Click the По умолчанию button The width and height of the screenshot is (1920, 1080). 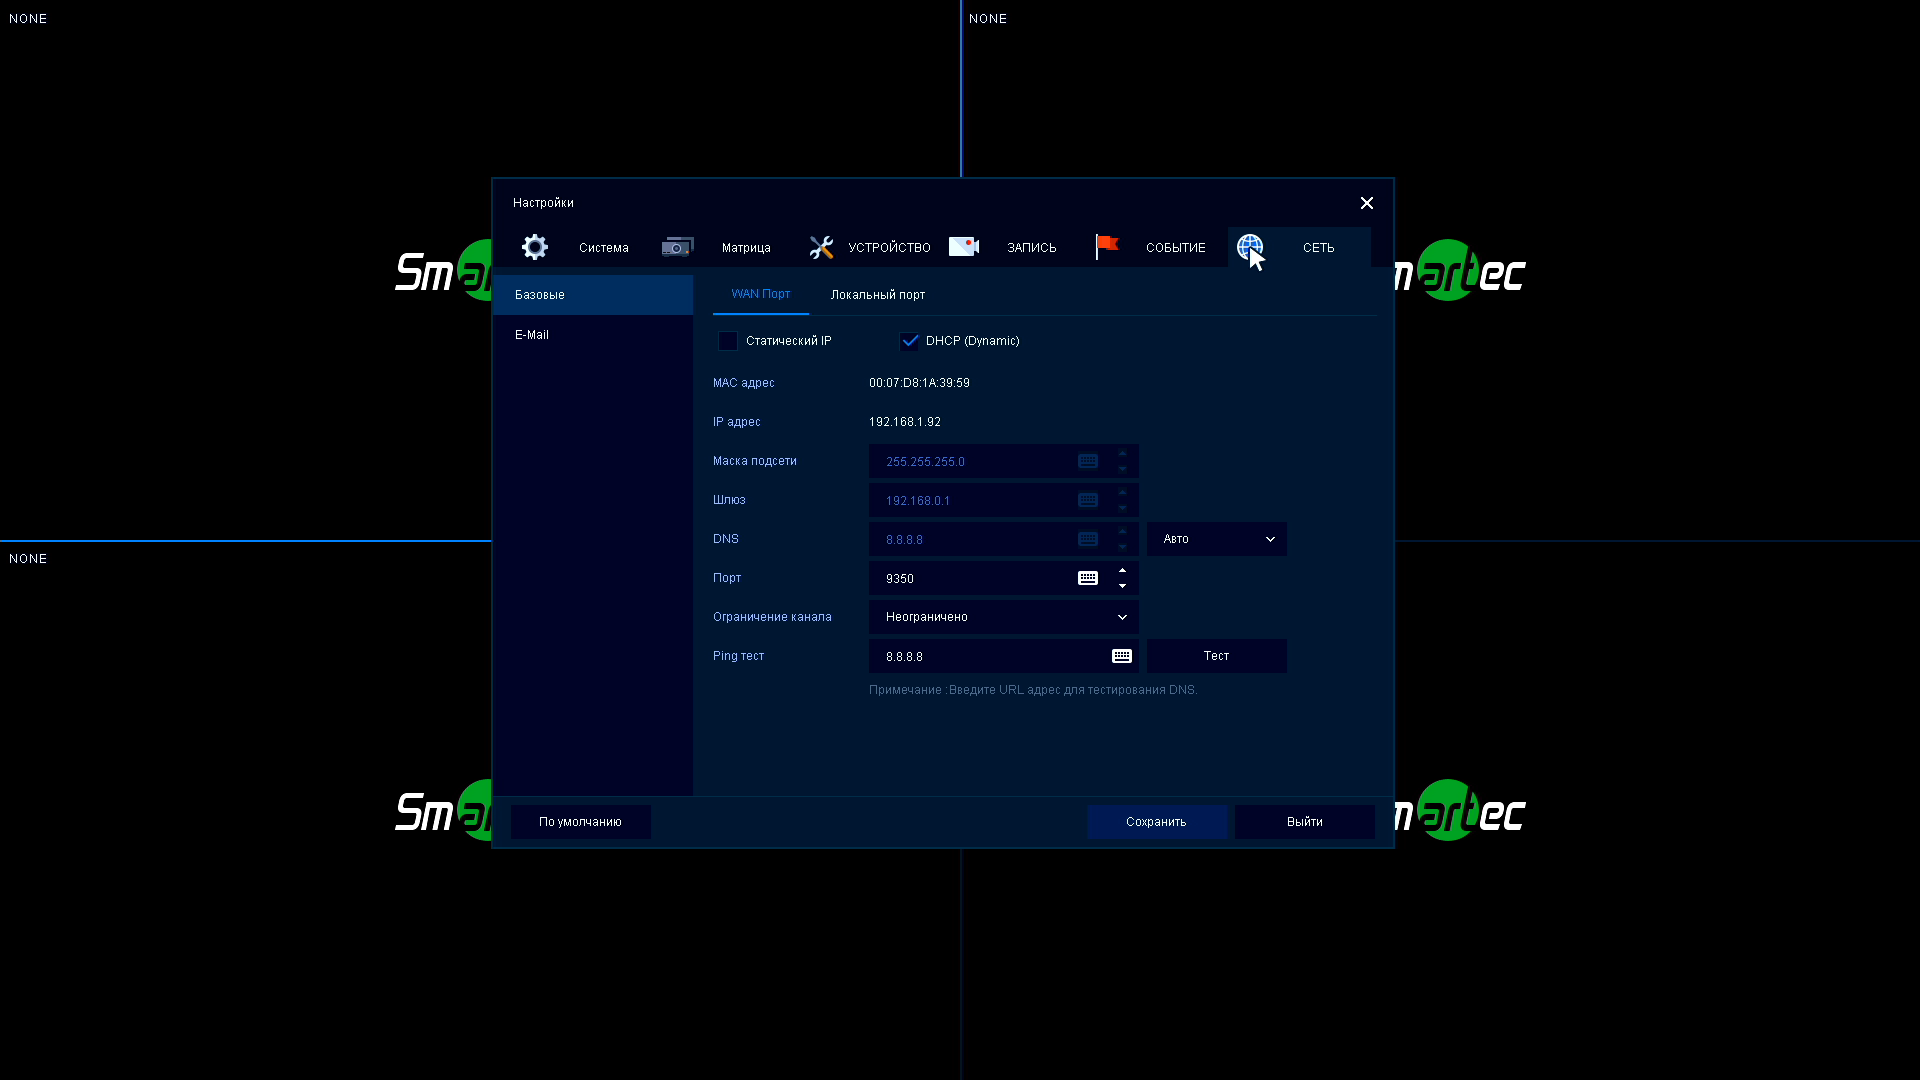click(580, 822)
